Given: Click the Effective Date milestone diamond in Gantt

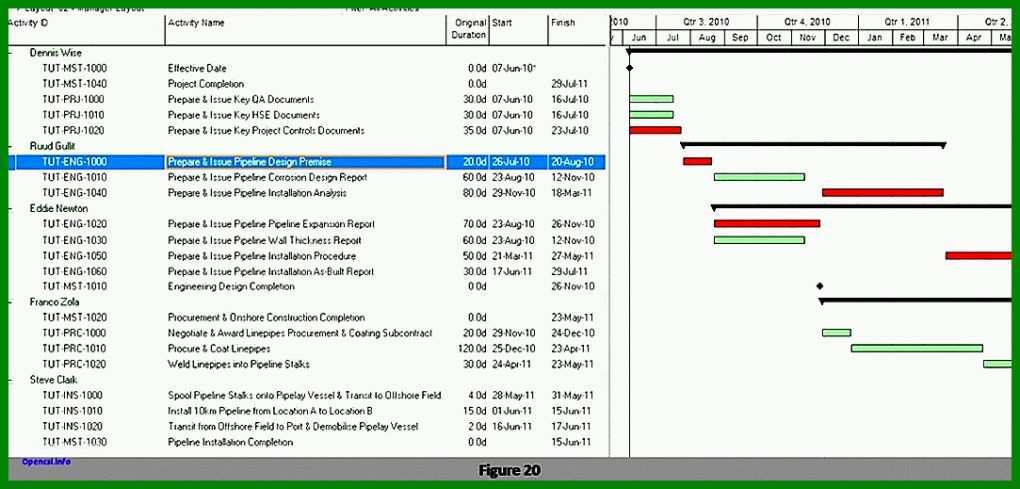Looking at the screenshot, I should pos(629,68).
